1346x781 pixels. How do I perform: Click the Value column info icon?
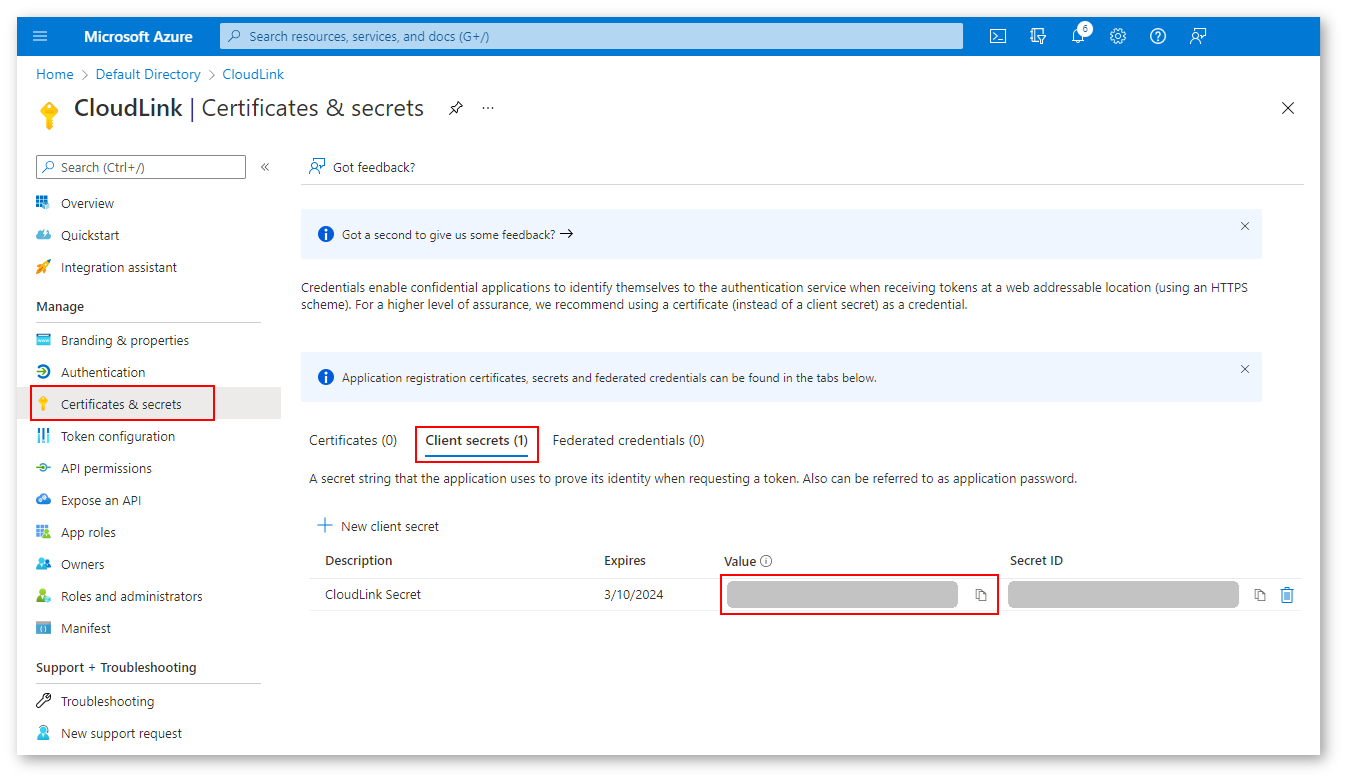(x=766, y=561)
